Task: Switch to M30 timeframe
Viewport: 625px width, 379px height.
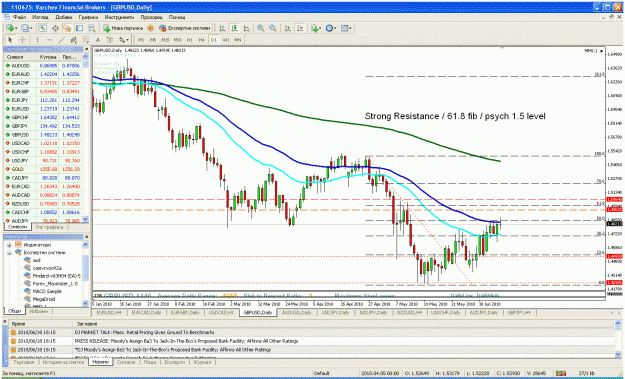Action: point(177,40)
